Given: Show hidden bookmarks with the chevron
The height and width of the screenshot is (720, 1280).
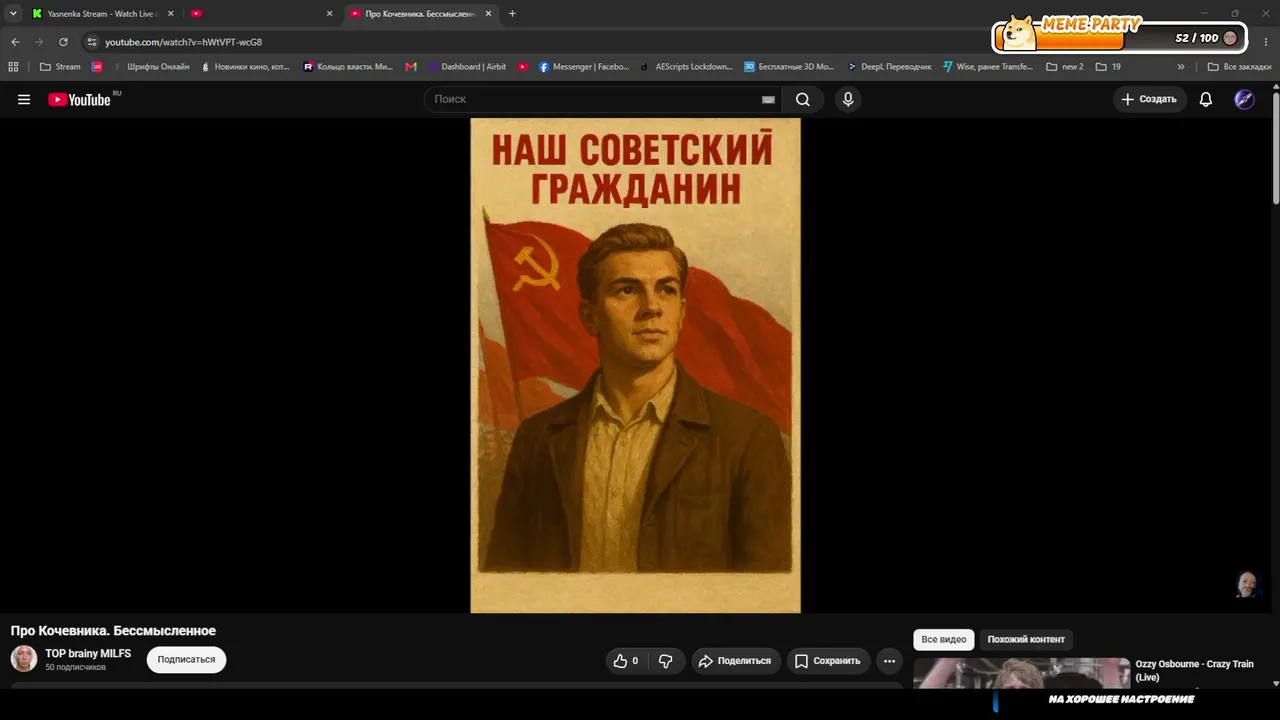Looking at the screenshot, I should (x=1181, y=67).
